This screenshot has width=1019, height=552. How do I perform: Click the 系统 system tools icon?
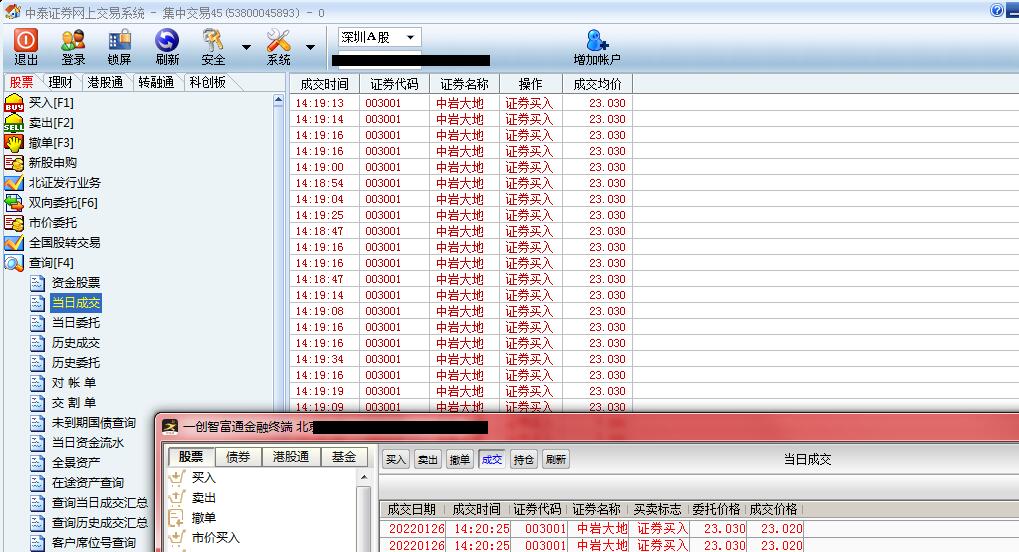click(278, 47)
